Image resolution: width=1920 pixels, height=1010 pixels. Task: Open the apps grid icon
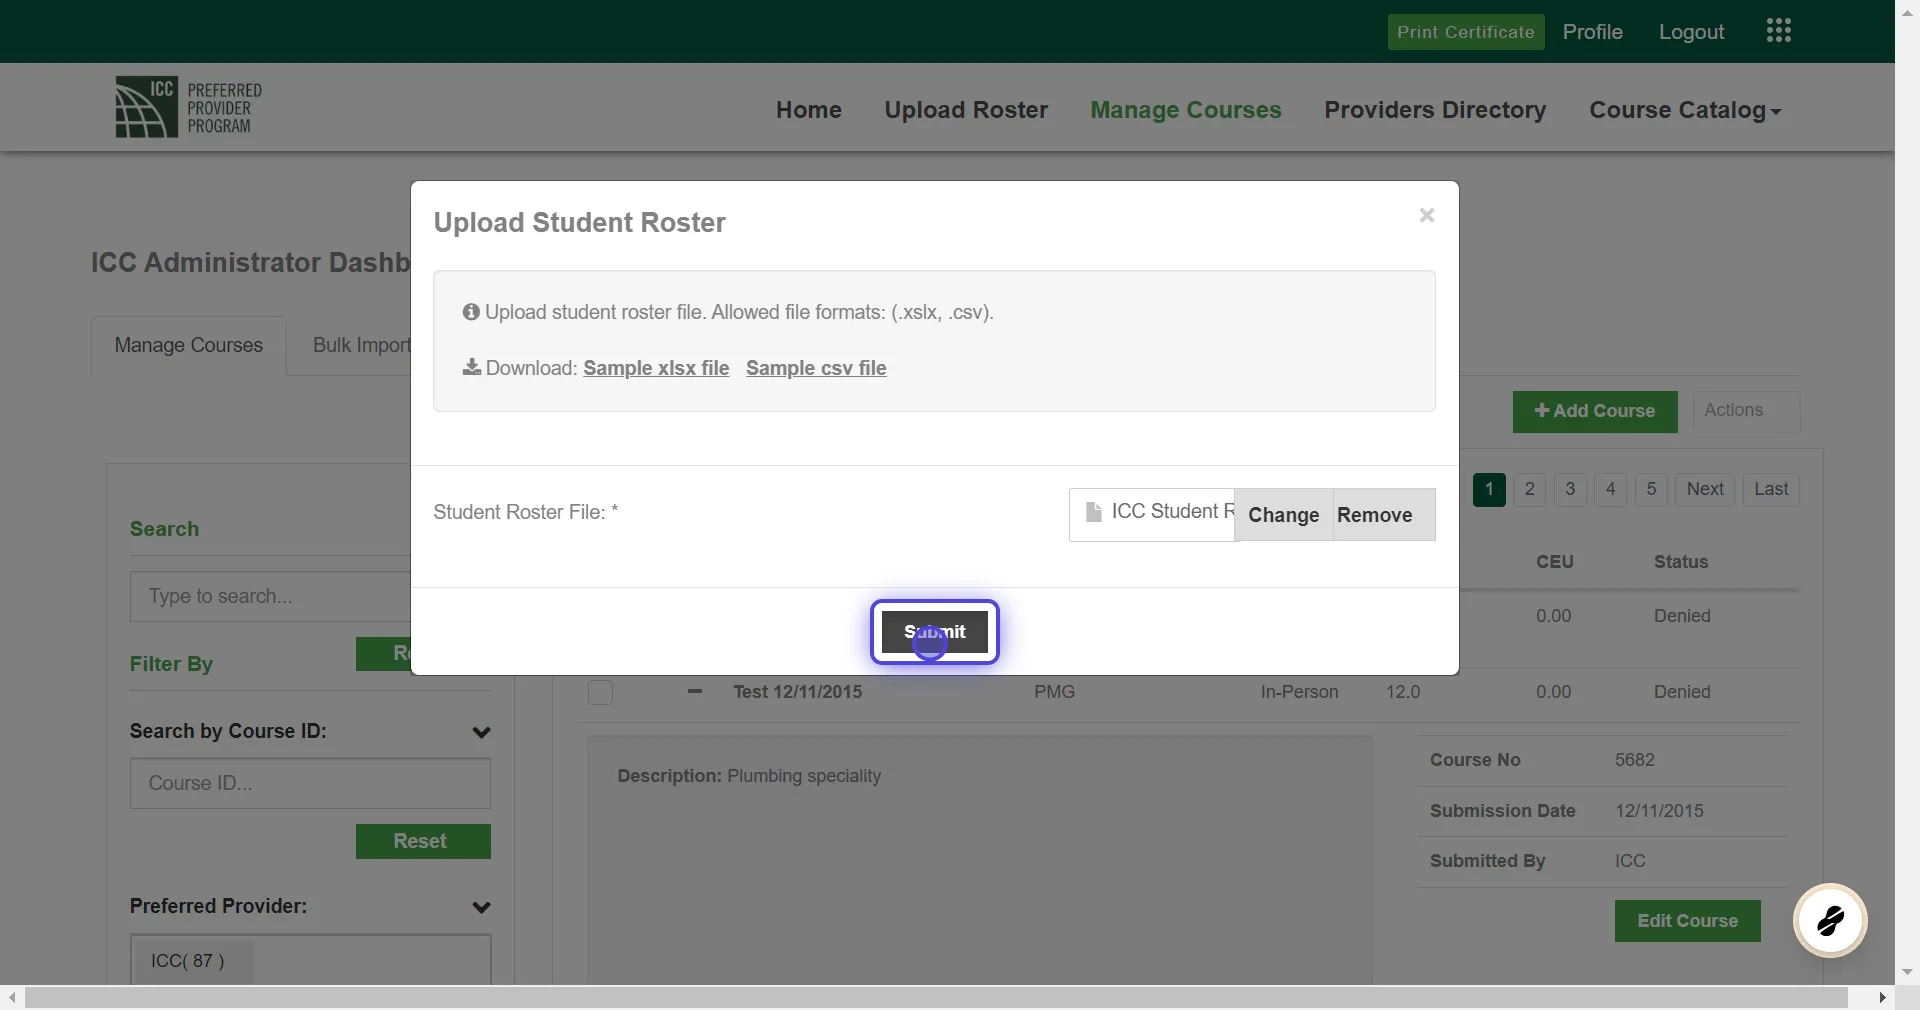click(1779, 31)
